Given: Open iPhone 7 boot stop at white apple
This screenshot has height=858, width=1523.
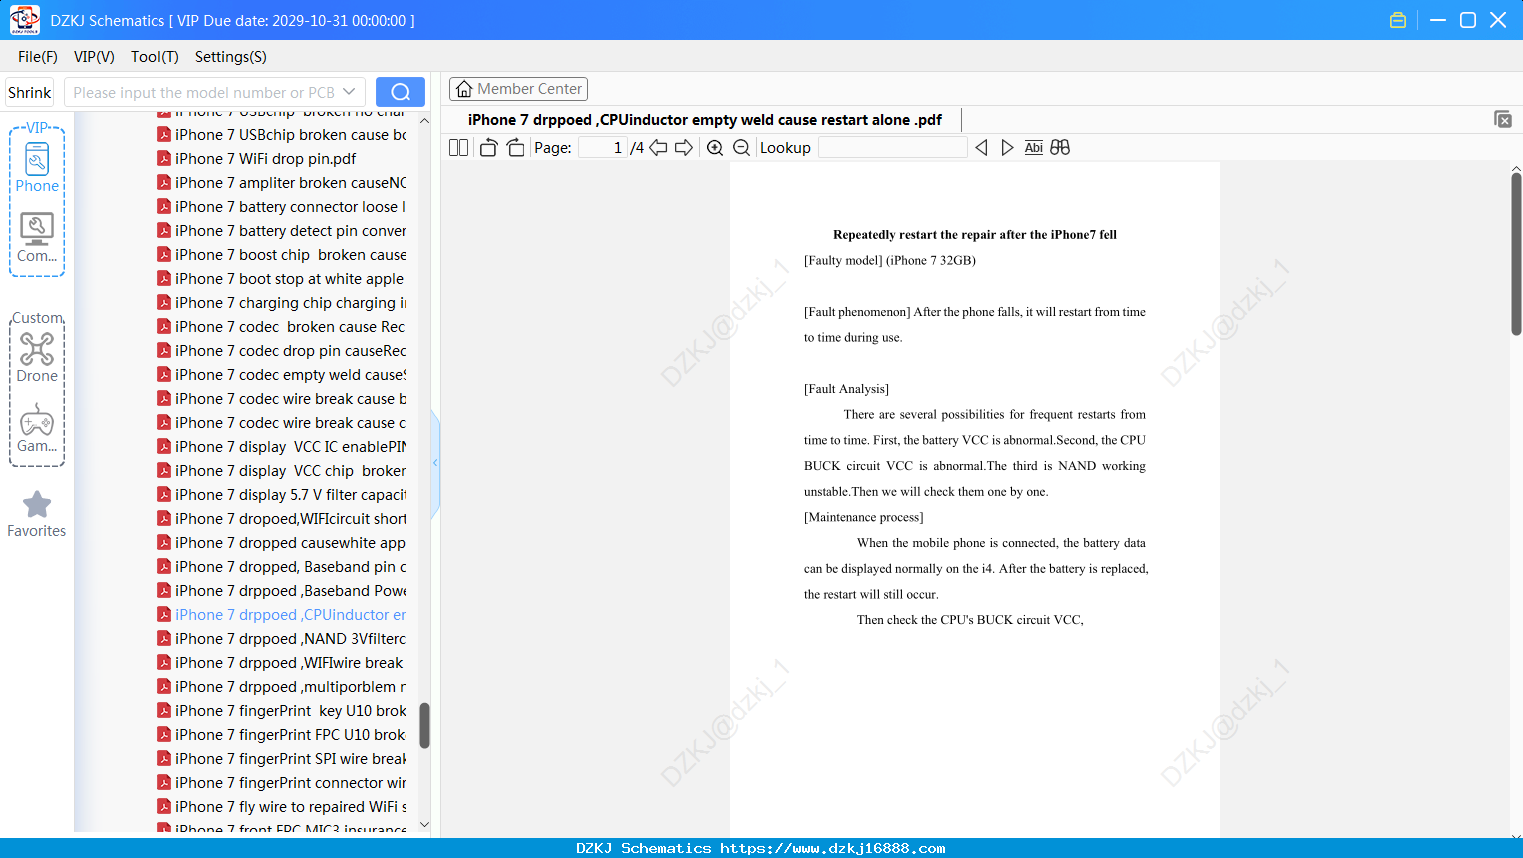Looking at the screenshot, I should click(281, 279).
